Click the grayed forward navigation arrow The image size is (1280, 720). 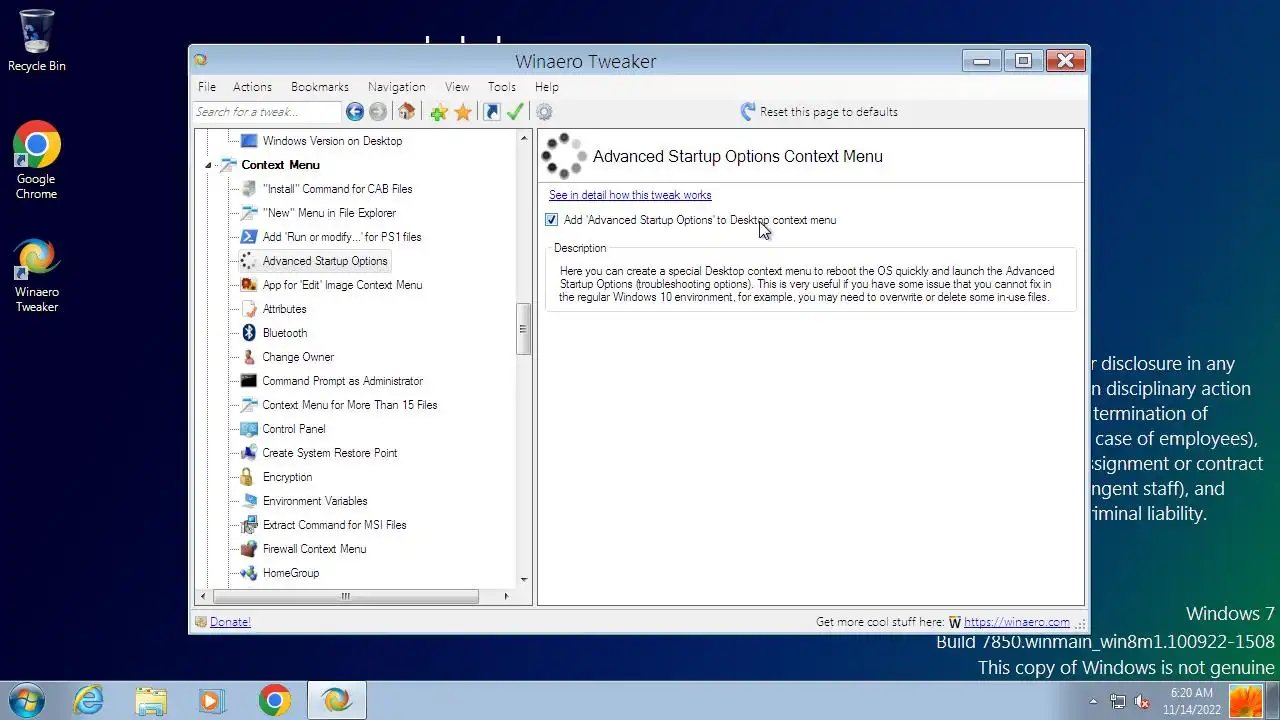tap(378, 112)
